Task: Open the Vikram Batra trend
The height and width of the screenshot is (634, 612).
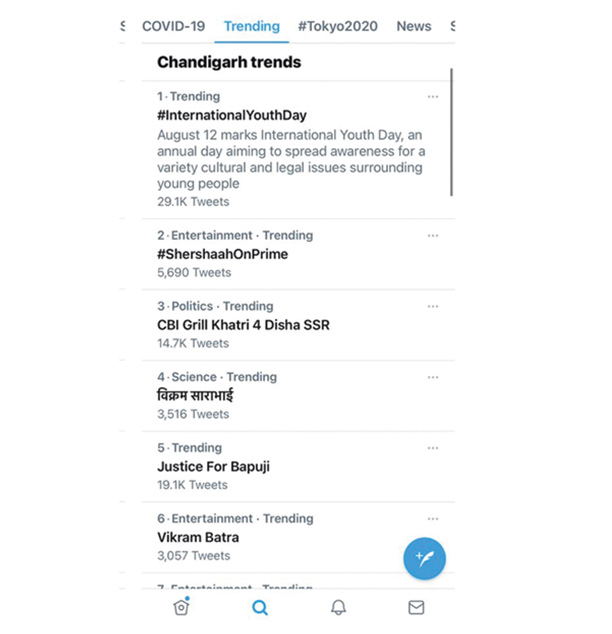Action: [198, 537]
